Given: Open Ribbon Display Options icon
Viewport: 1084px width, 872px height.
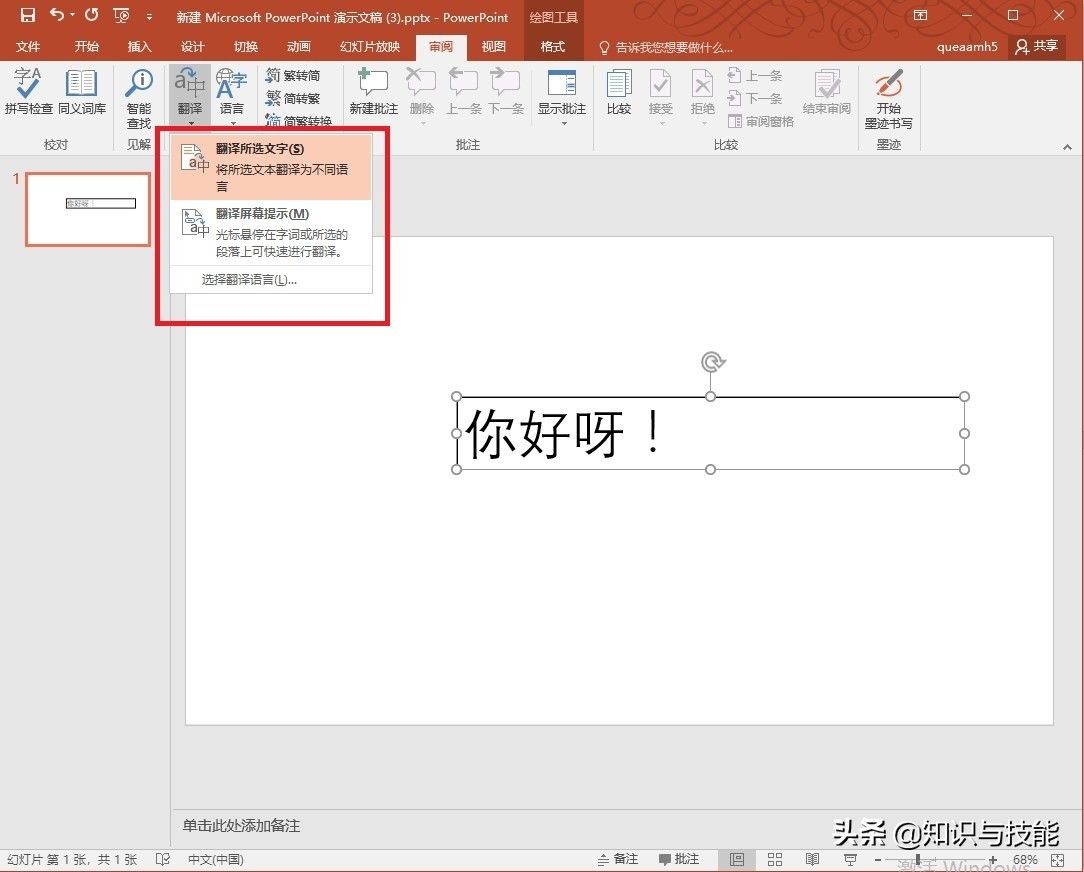Looking at the screenshot, I should (x=920, y=15).
